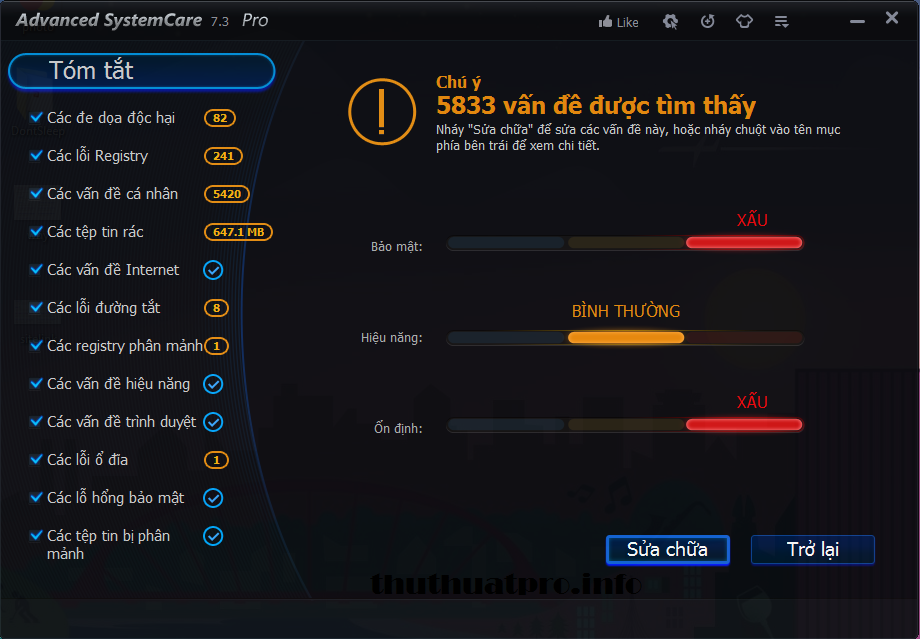Click the lỗi ổ đĩa count badge
The image size is (920, 639).
click(216, 460)
